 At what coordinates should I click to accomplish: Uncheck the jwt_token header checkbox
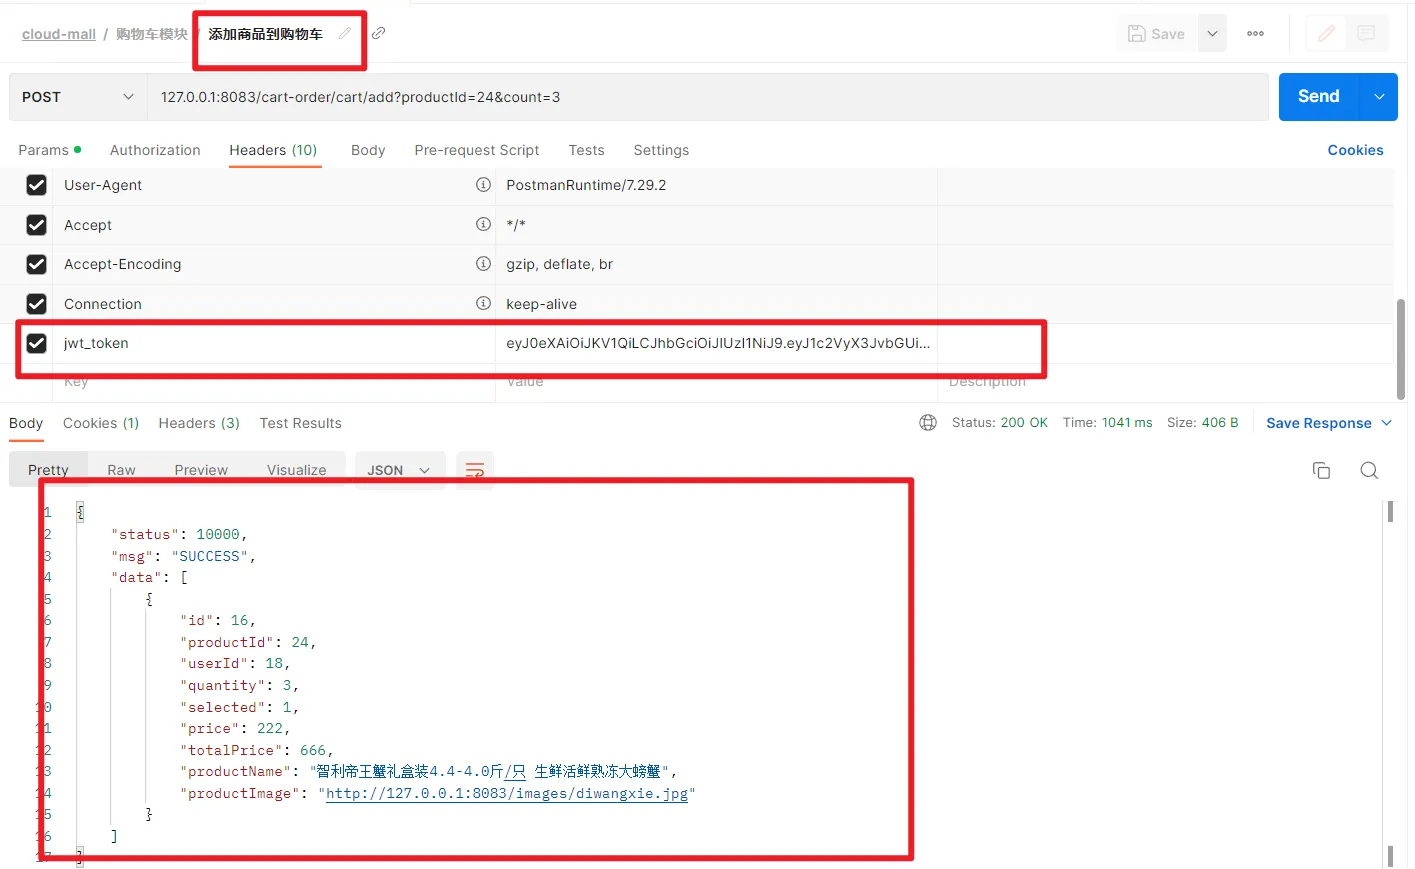click(37, 343)
